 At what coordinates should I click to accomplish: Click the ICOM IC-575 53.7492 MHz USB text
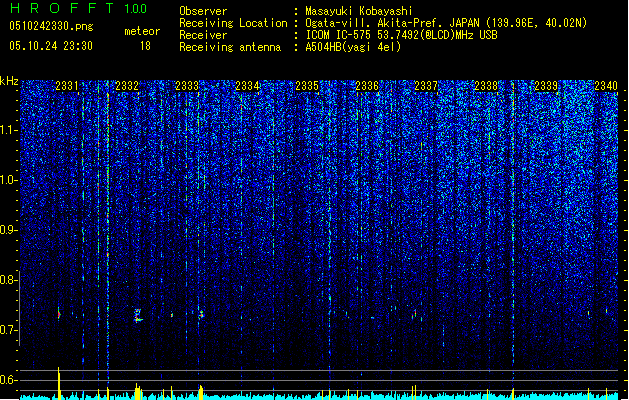[402, 35]
